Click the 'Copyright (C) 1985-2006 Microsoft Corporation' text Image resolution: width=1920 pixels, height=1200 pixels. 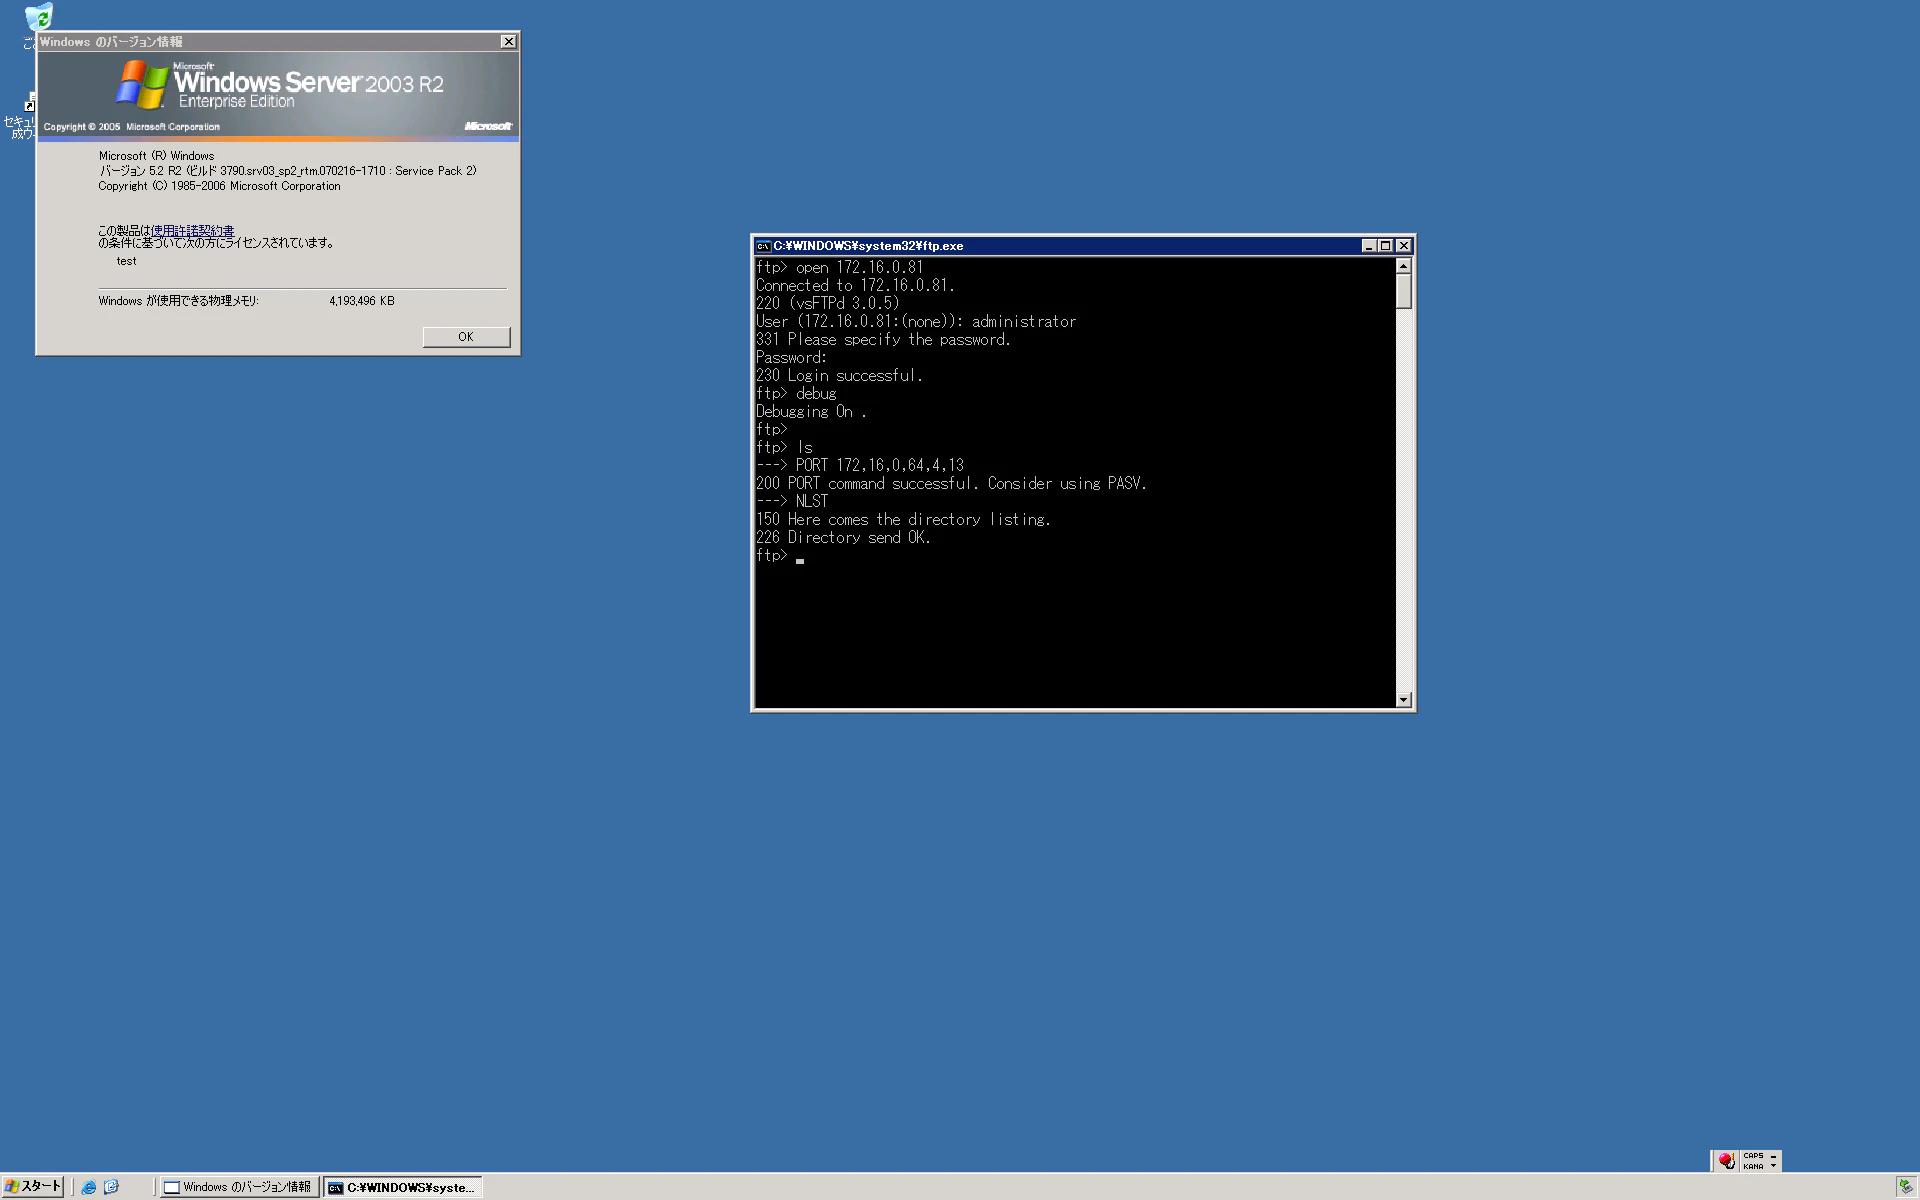pyautogui.click(x=219, y=186)
